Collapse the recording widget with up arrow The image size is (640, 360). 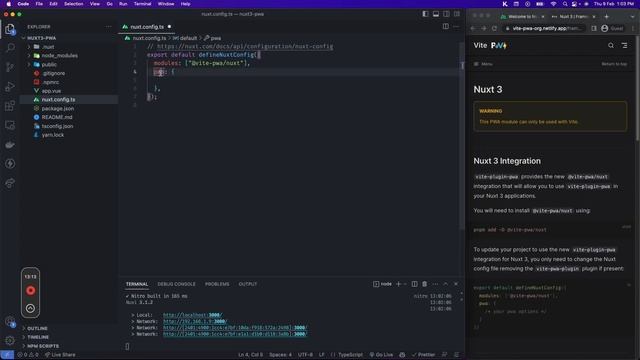tap(31, 309)
